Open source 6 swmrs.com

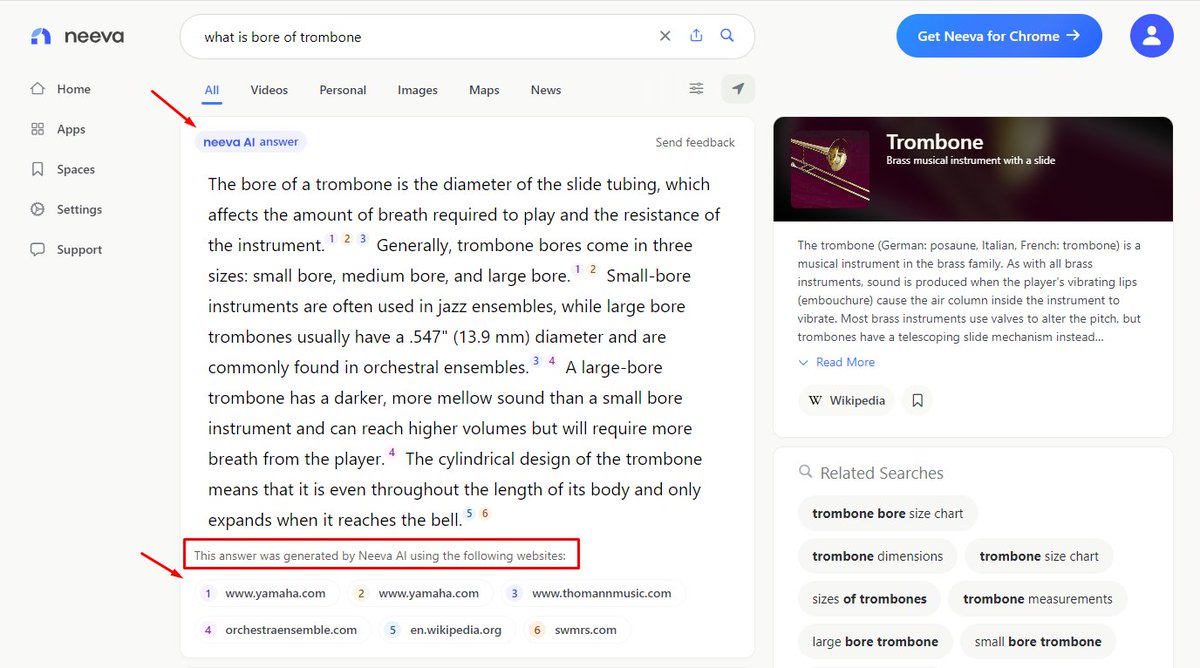click(579, 630)
